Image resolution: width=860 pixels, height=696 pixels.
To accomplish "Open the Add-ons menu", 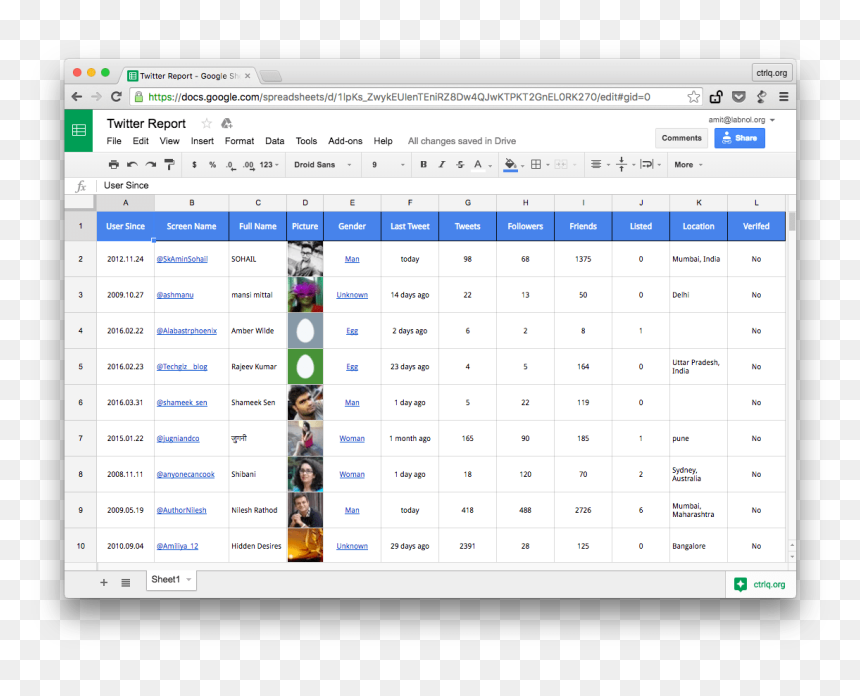I will (345, 141).
